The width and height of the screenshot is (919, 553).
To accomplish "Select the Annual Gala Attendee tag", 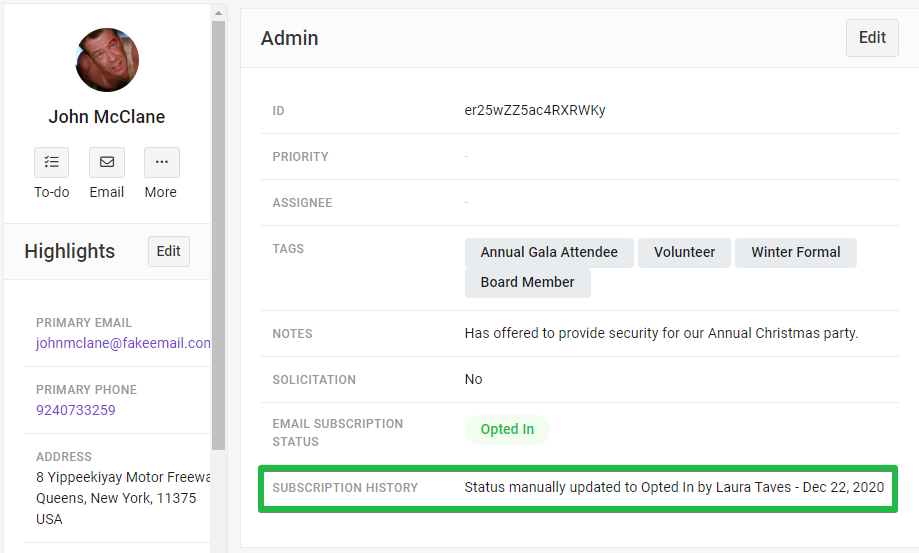I will pyautogui.click(x=549, y=252).
